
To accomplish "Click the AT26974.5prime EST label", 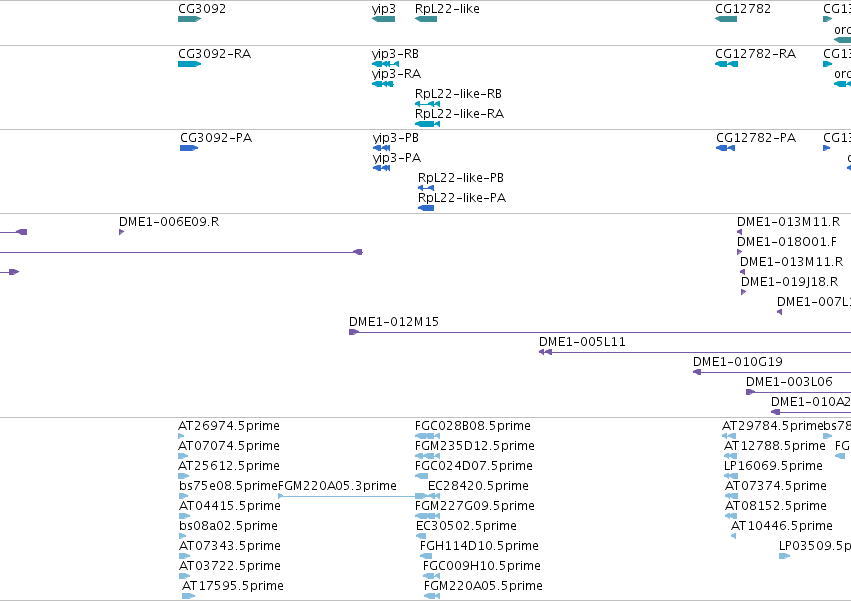I will point(229,426).
